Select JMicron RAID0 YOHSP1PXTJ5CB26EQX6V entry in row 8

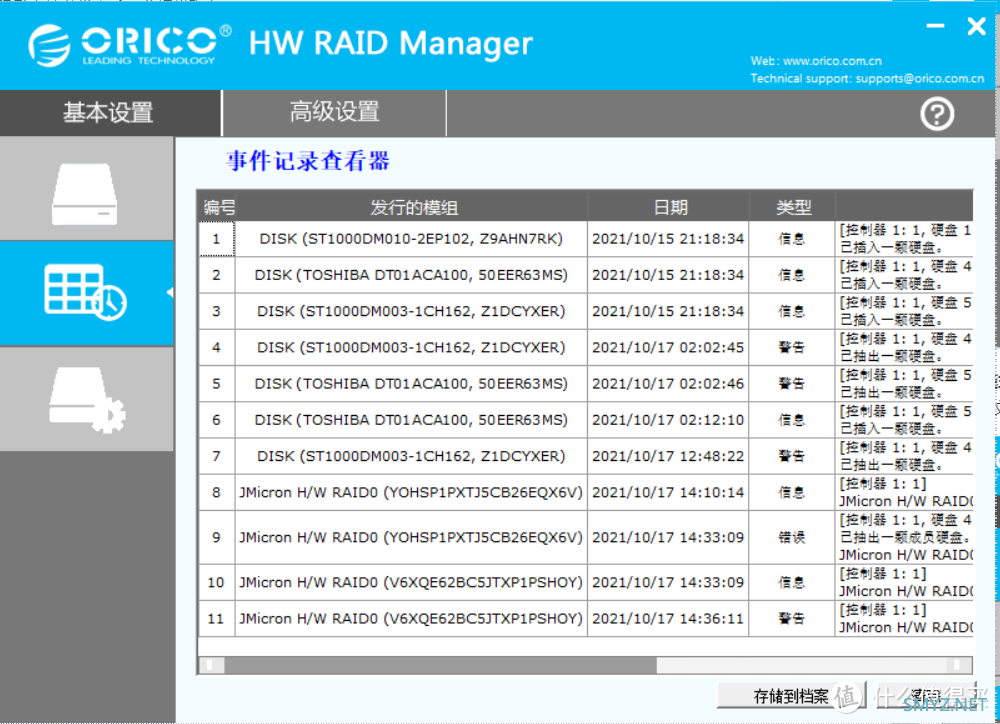411,492
